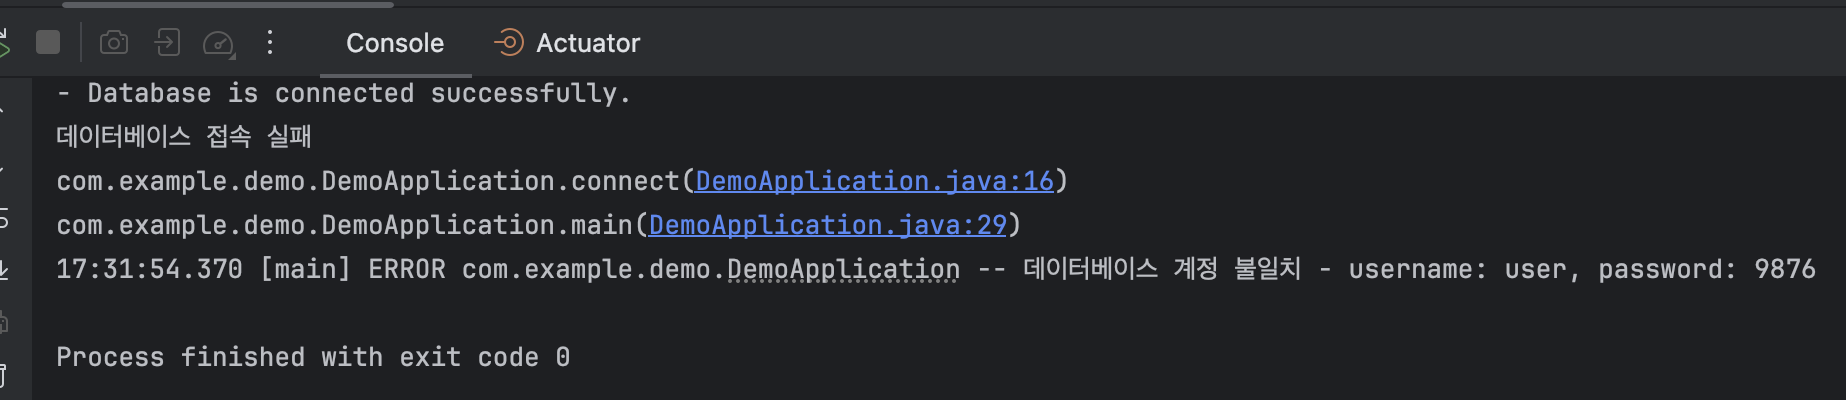Click 'Process finished with exit code 0'
1846x400 pixels.
coord(313,357)
